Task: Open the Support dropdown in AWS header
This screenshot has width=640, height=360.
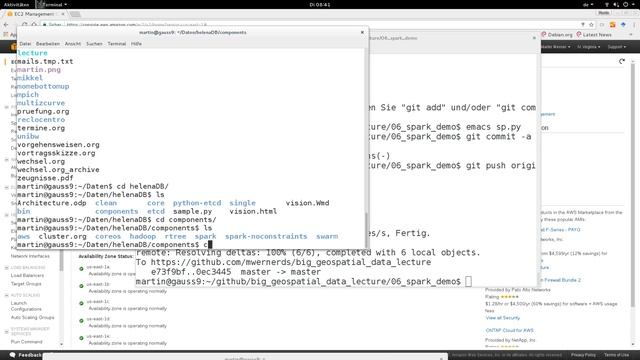Action: (616, 47)
